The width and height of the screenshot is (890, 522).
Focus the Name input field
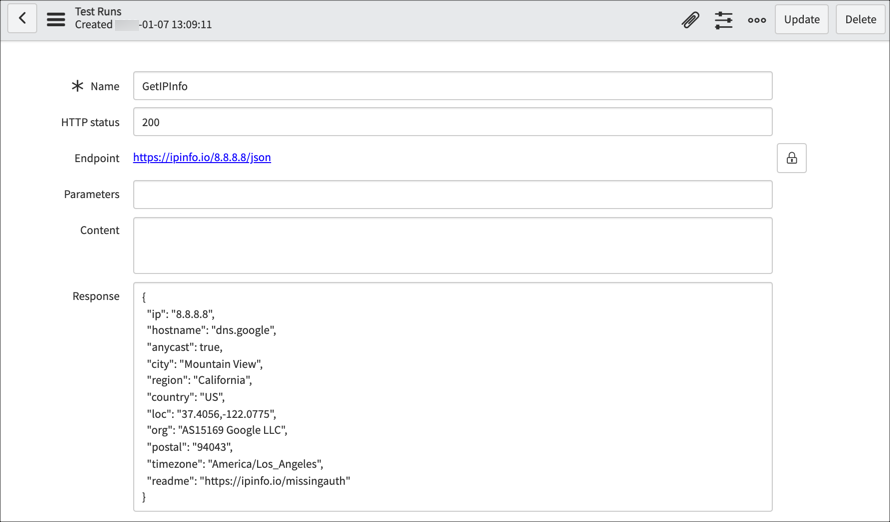[x=453, y=86]
